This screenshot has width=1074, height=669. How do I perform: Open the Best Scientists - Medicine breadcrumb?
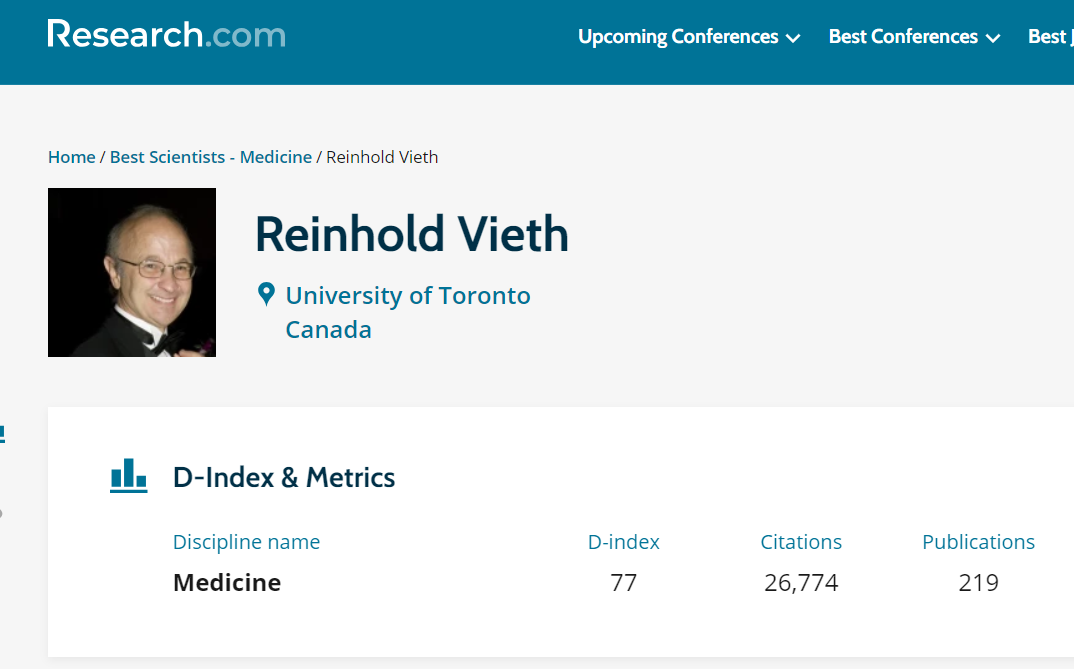(x=211, y=157)
